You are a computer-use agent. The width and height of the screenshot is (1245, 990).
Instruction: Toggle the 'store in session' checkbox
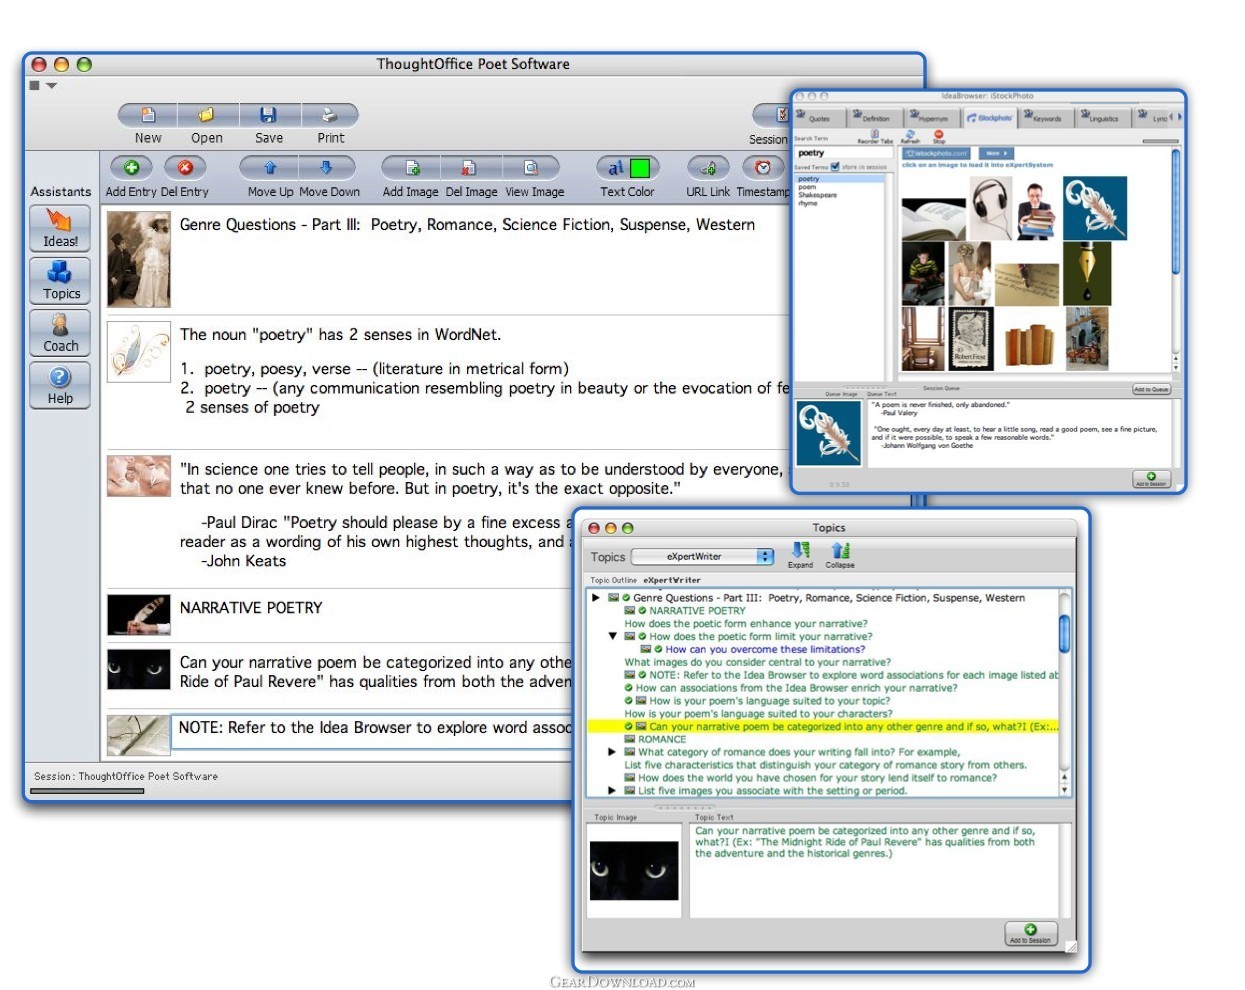(x=835, y=167)
